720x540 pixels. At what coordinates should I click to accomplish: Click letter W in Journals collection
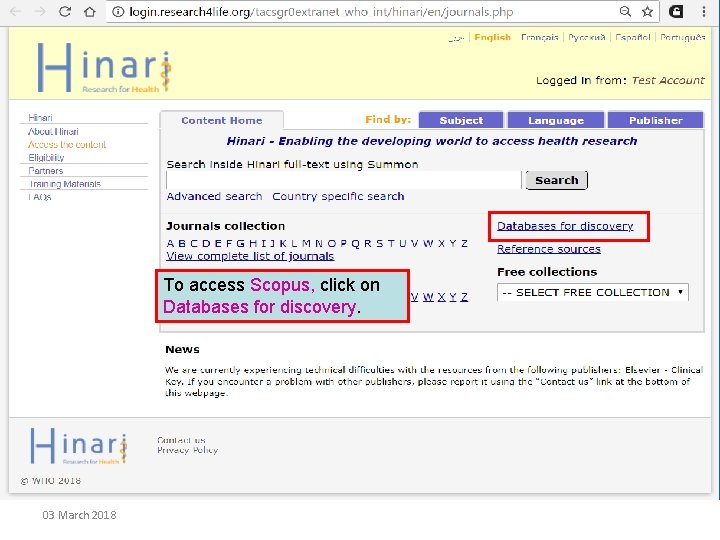(428, 243)
